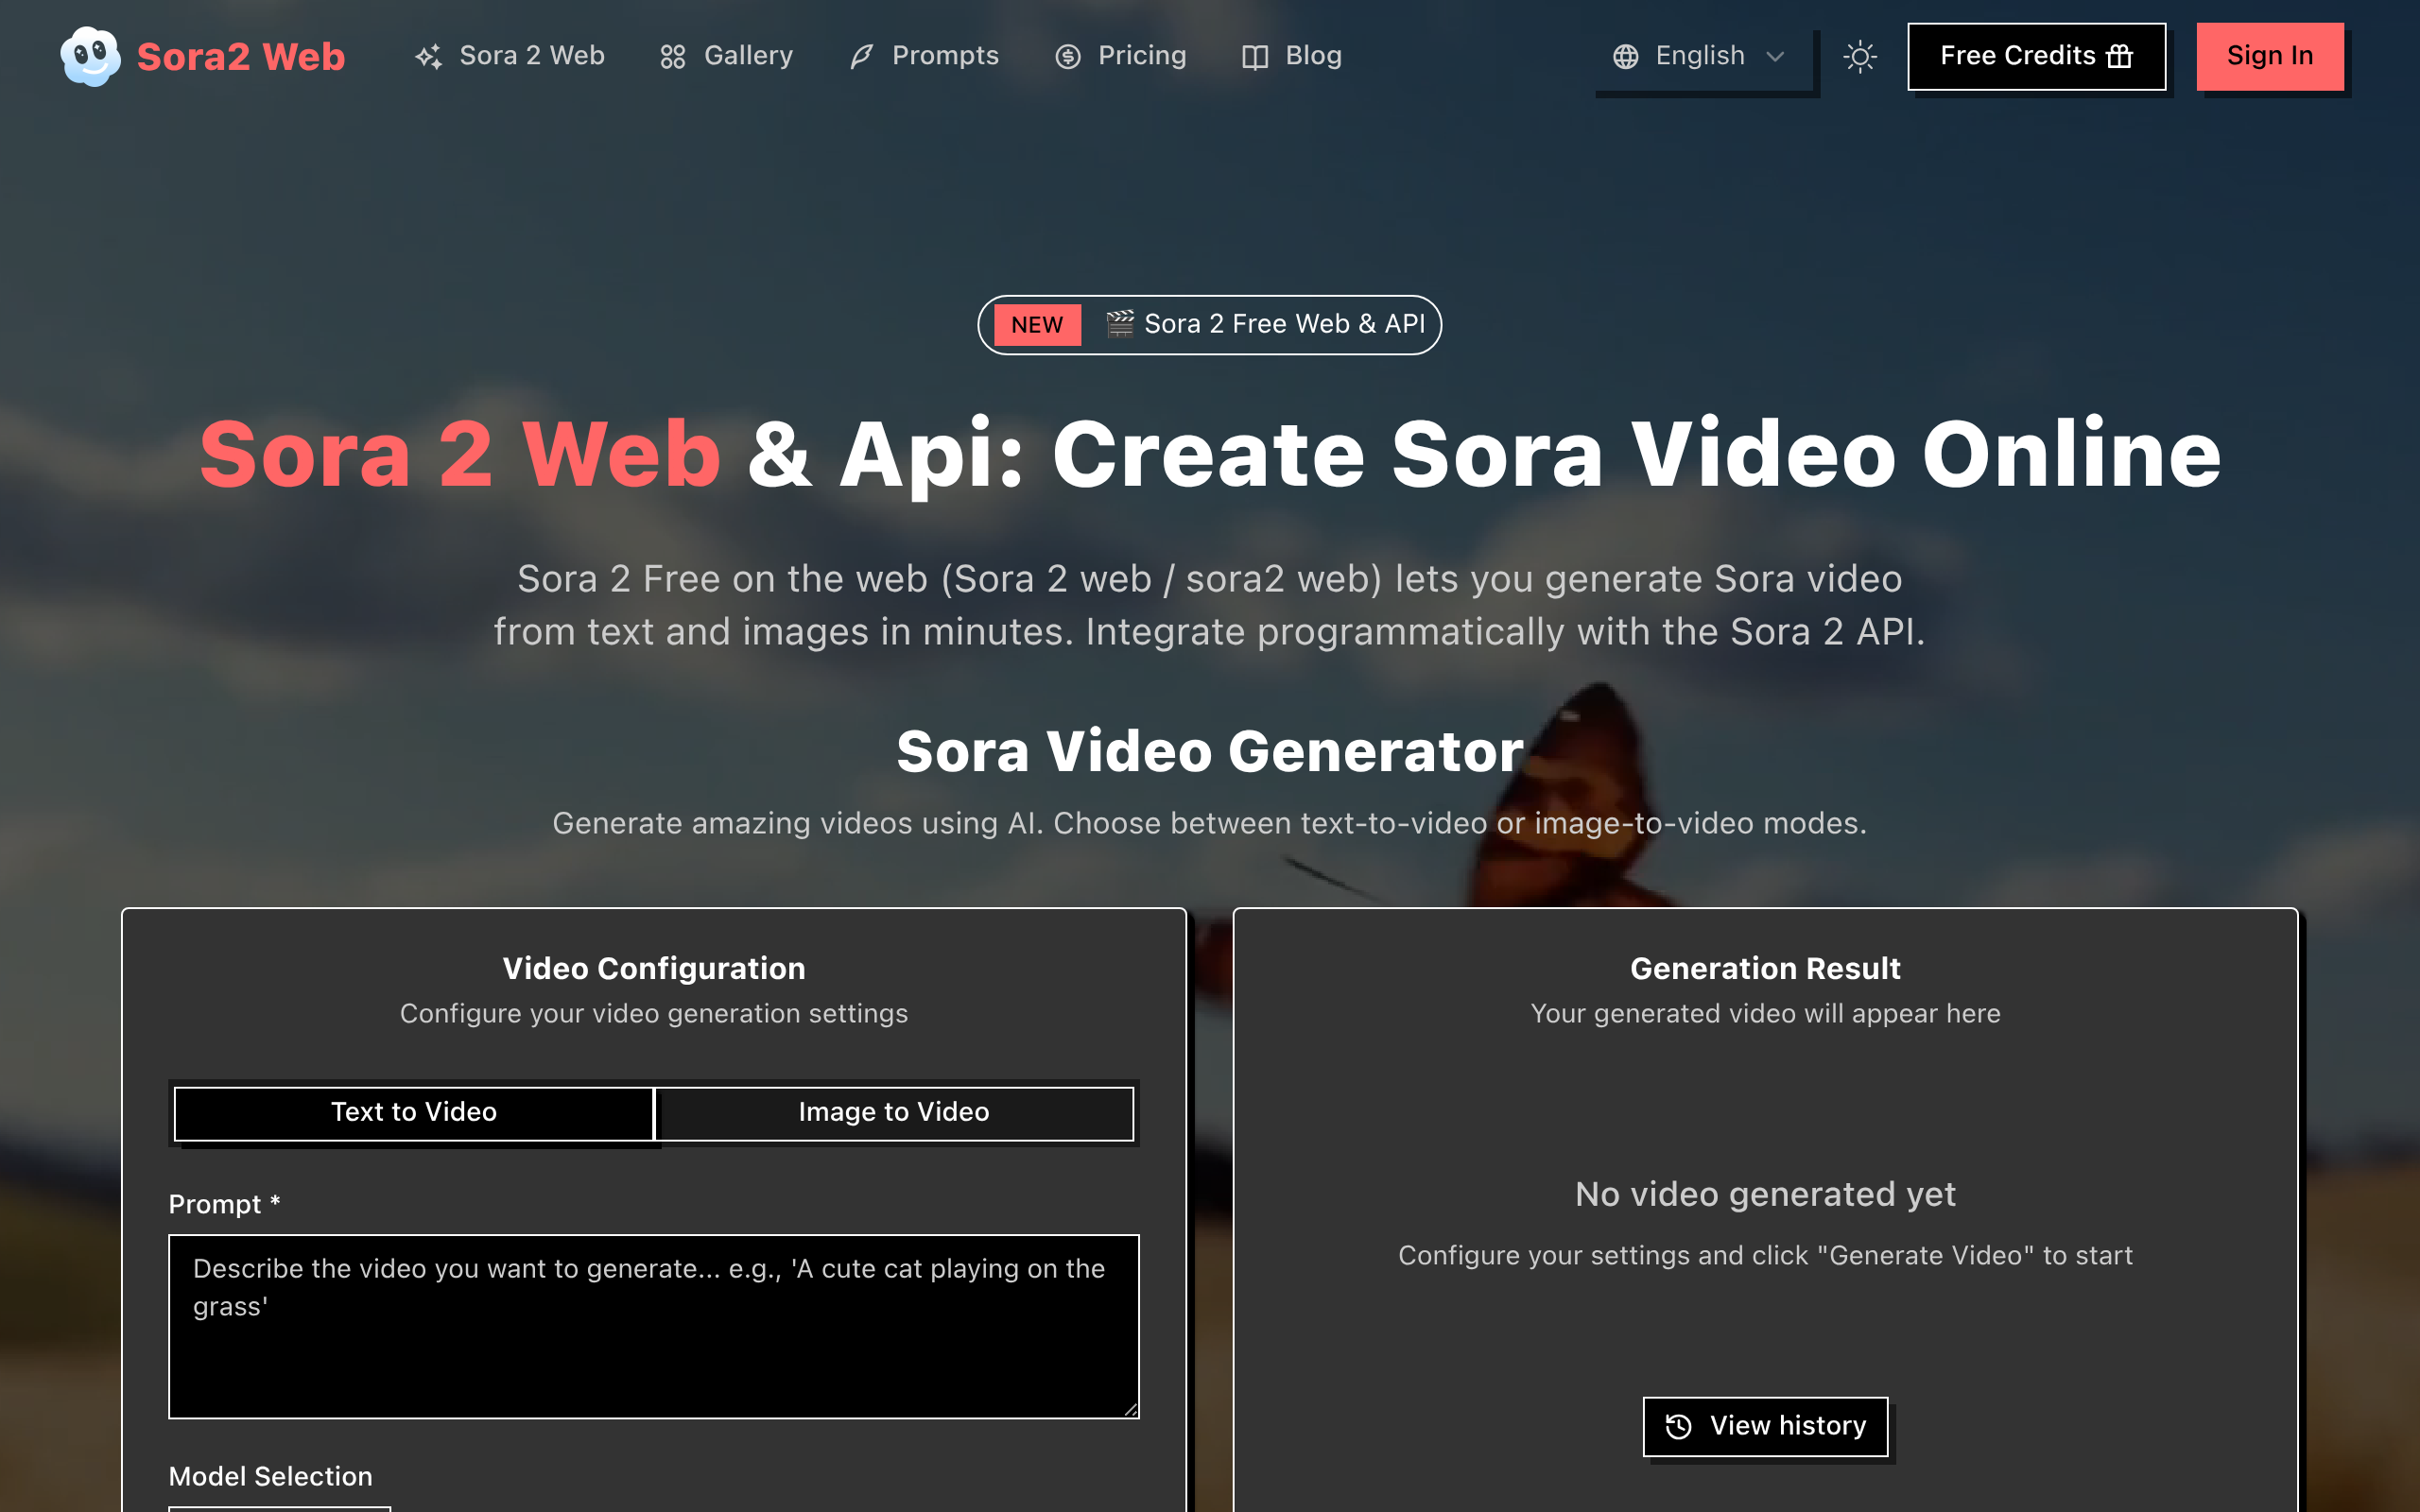This screenshot has height=1512, width=2420.
Task: Switch to Image to Video mode
Action: pyautogui.click(x=893, y=1112)
